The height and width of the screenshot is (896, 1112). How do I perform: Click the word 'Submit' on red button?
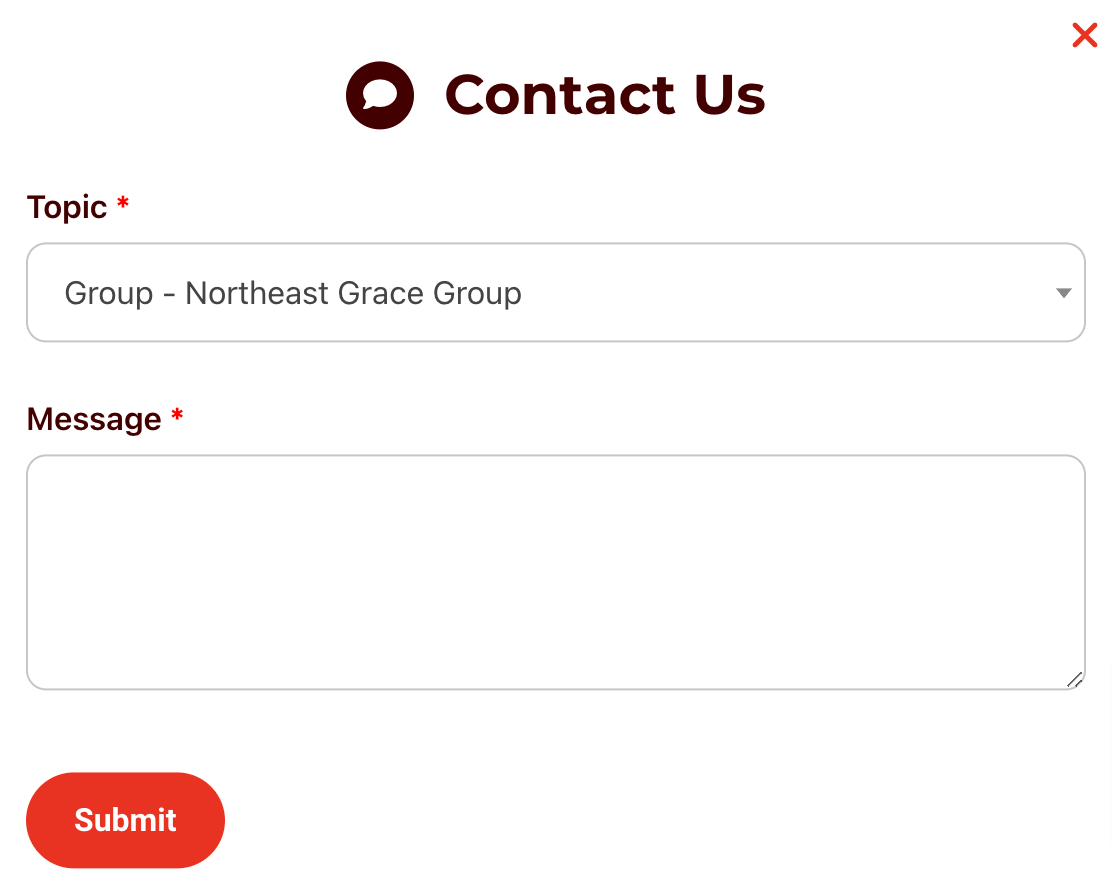(126, 820)
